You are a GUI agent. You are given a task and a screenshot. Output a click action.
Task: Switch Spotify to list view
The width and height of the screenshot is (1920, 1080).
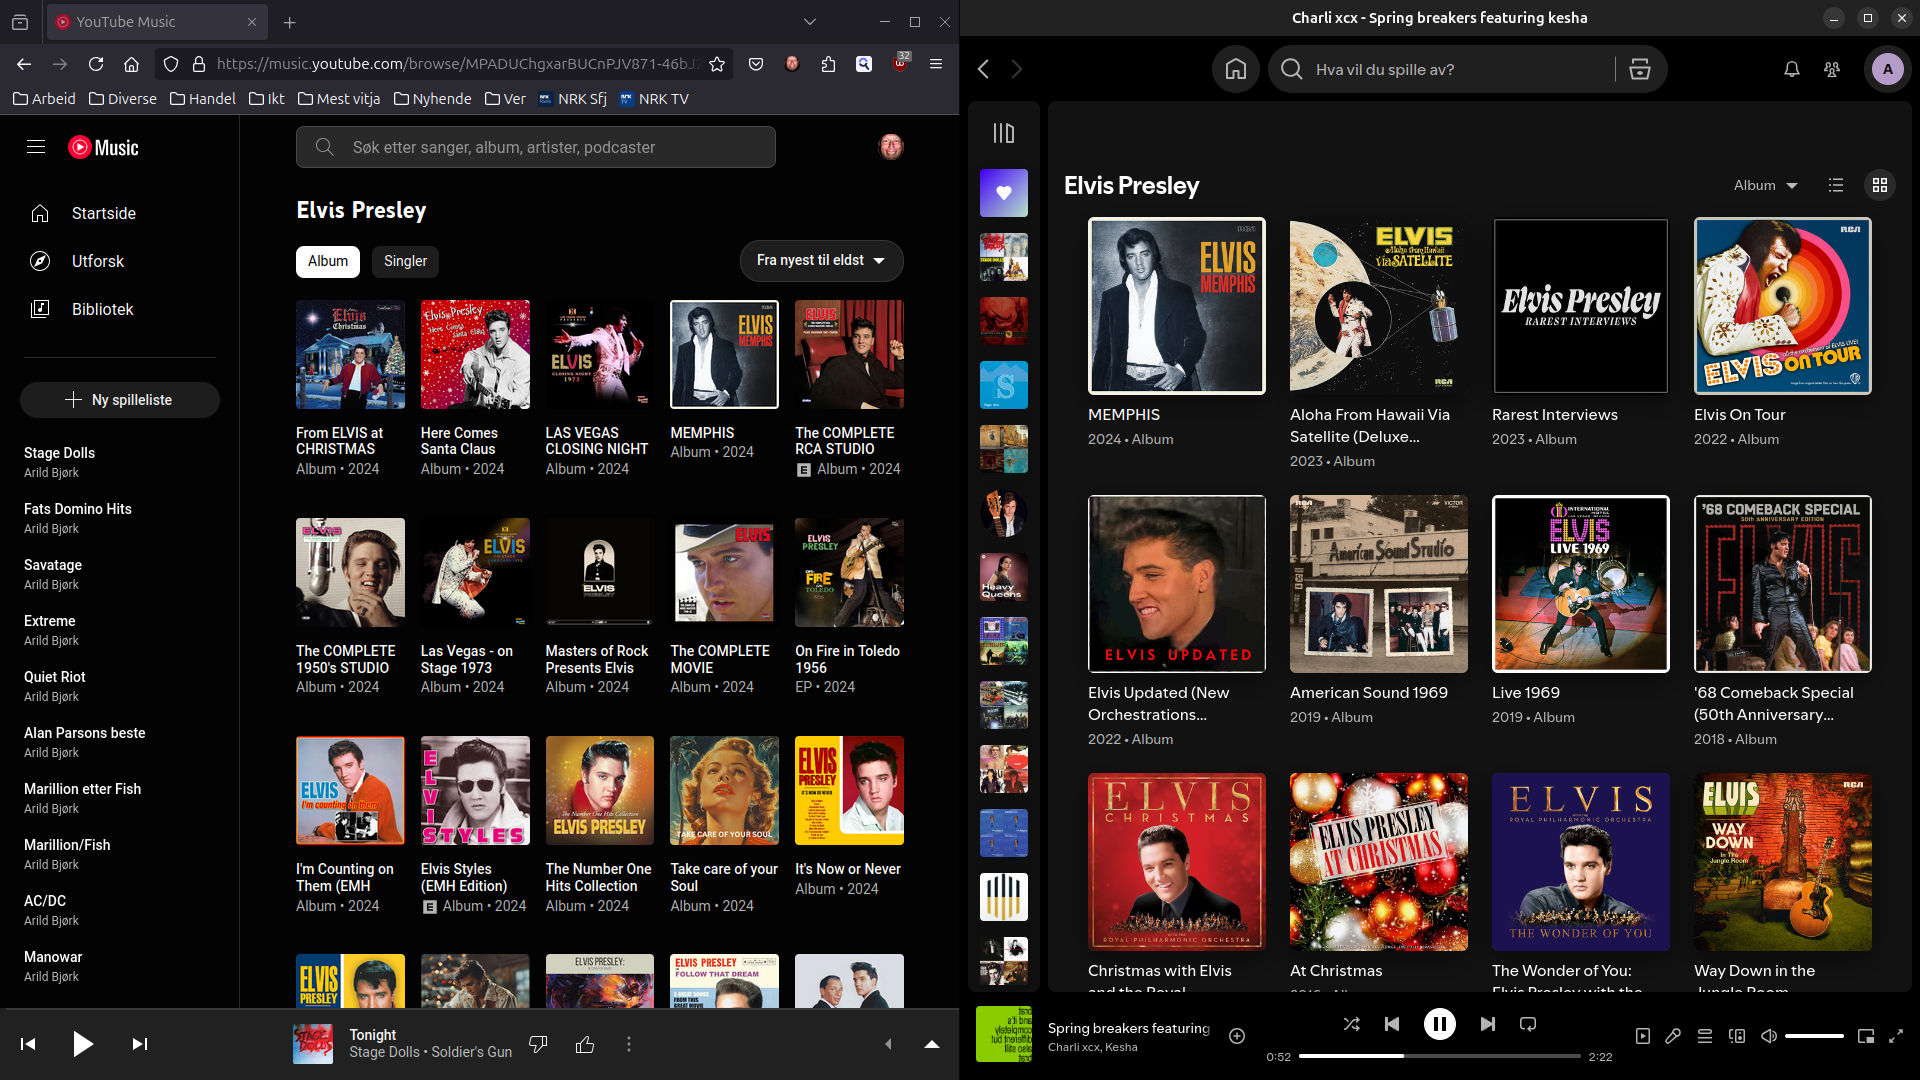point(1835,185)
